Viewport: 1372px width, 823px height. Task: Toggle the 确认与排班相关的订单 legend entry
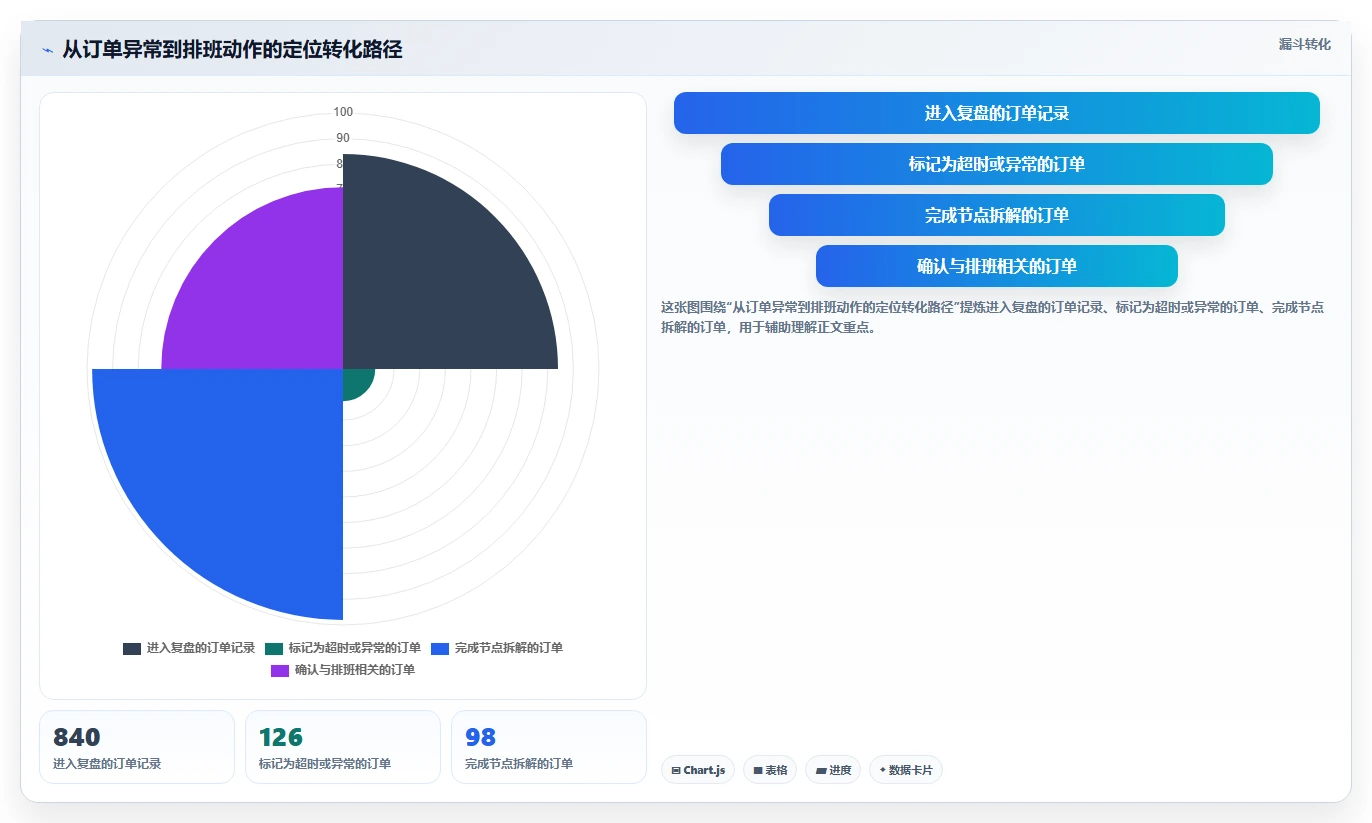click(343, 670)
